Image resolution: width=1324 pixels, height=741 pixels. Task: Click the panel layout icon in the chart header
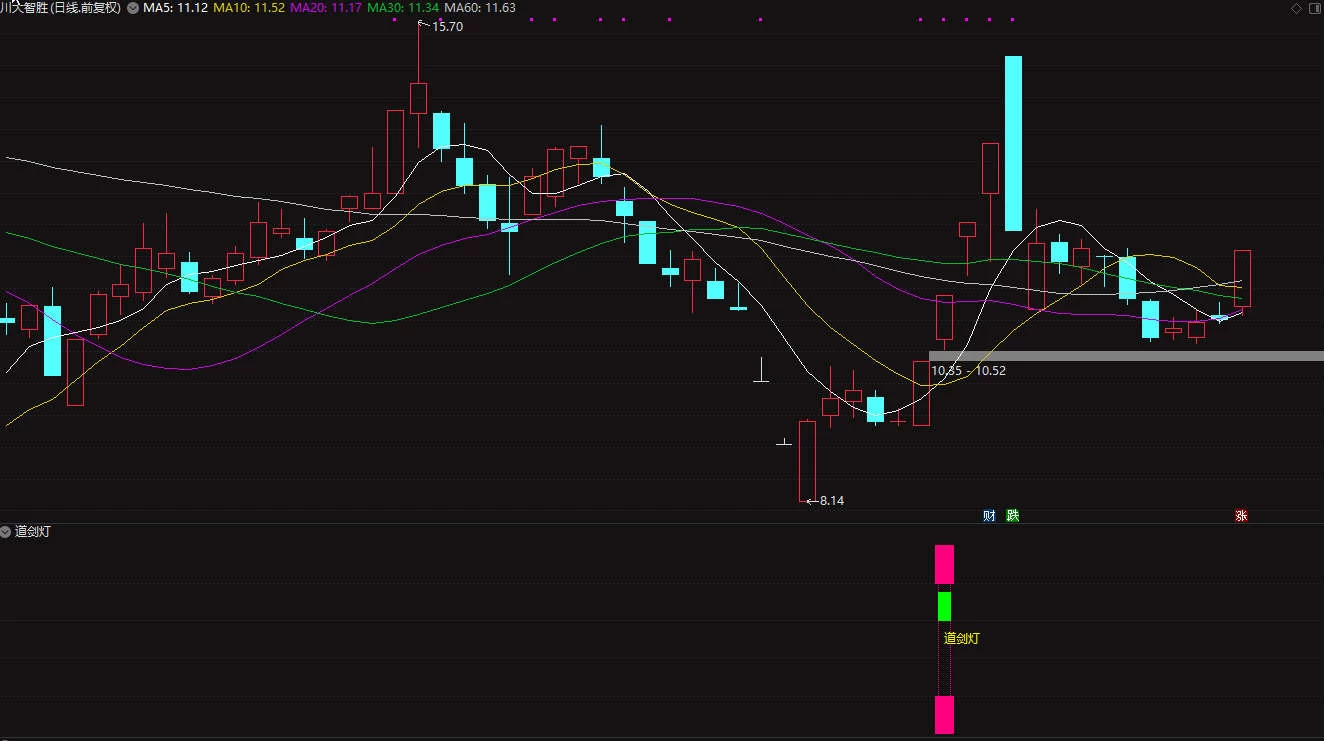[1314, 8]
